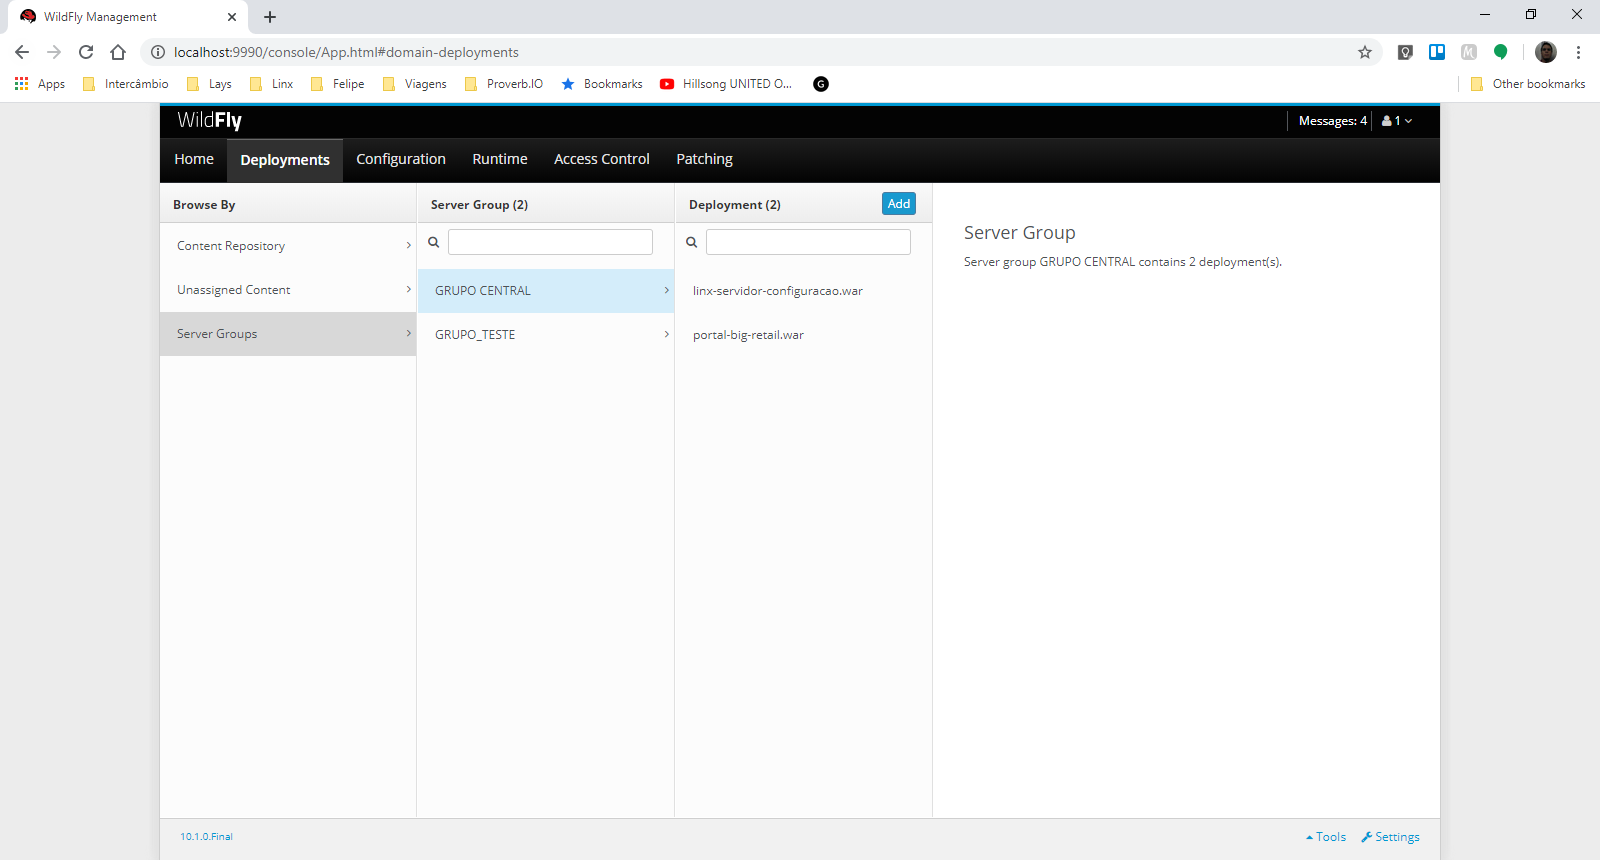
Task: Switch to the Configuration tab
Action: pos(401,159)
